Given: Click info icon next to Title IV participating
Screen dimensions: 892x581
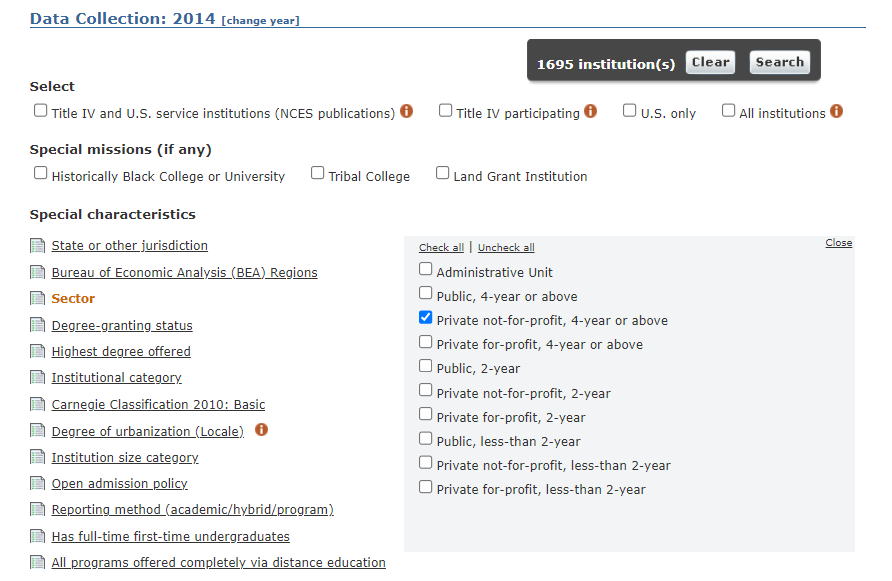Looking at the screenshot, I should point(591,111).
